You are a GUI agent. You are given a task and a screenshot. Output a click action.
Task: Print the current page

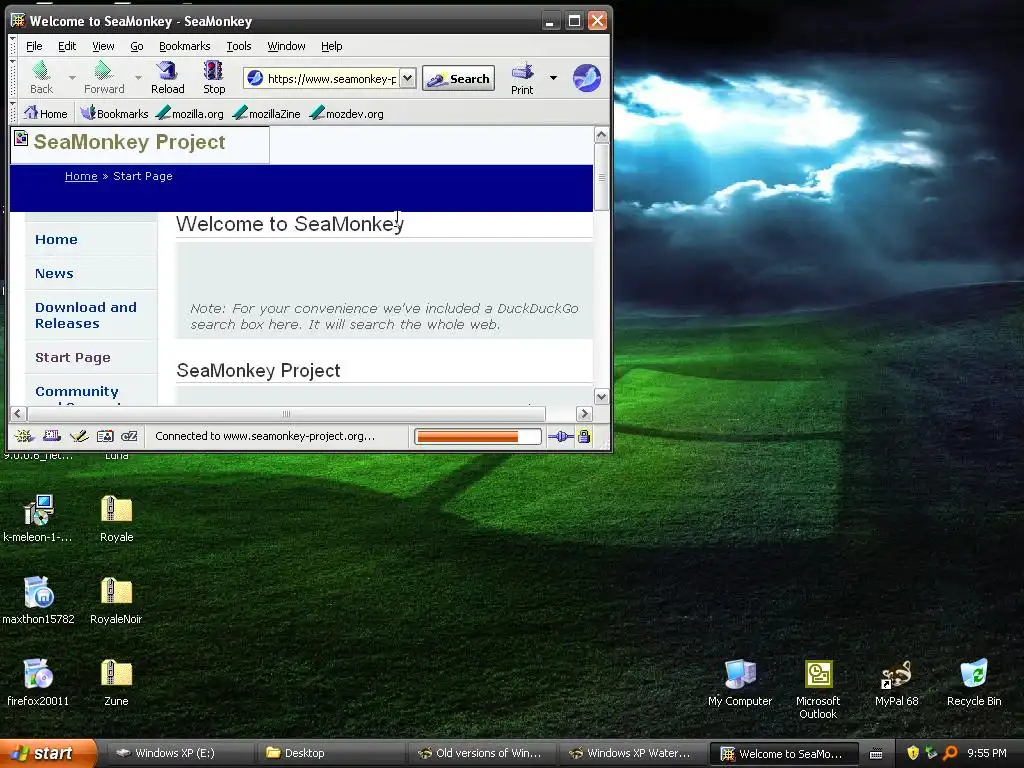pyautogui.click(x=522, y=79)
